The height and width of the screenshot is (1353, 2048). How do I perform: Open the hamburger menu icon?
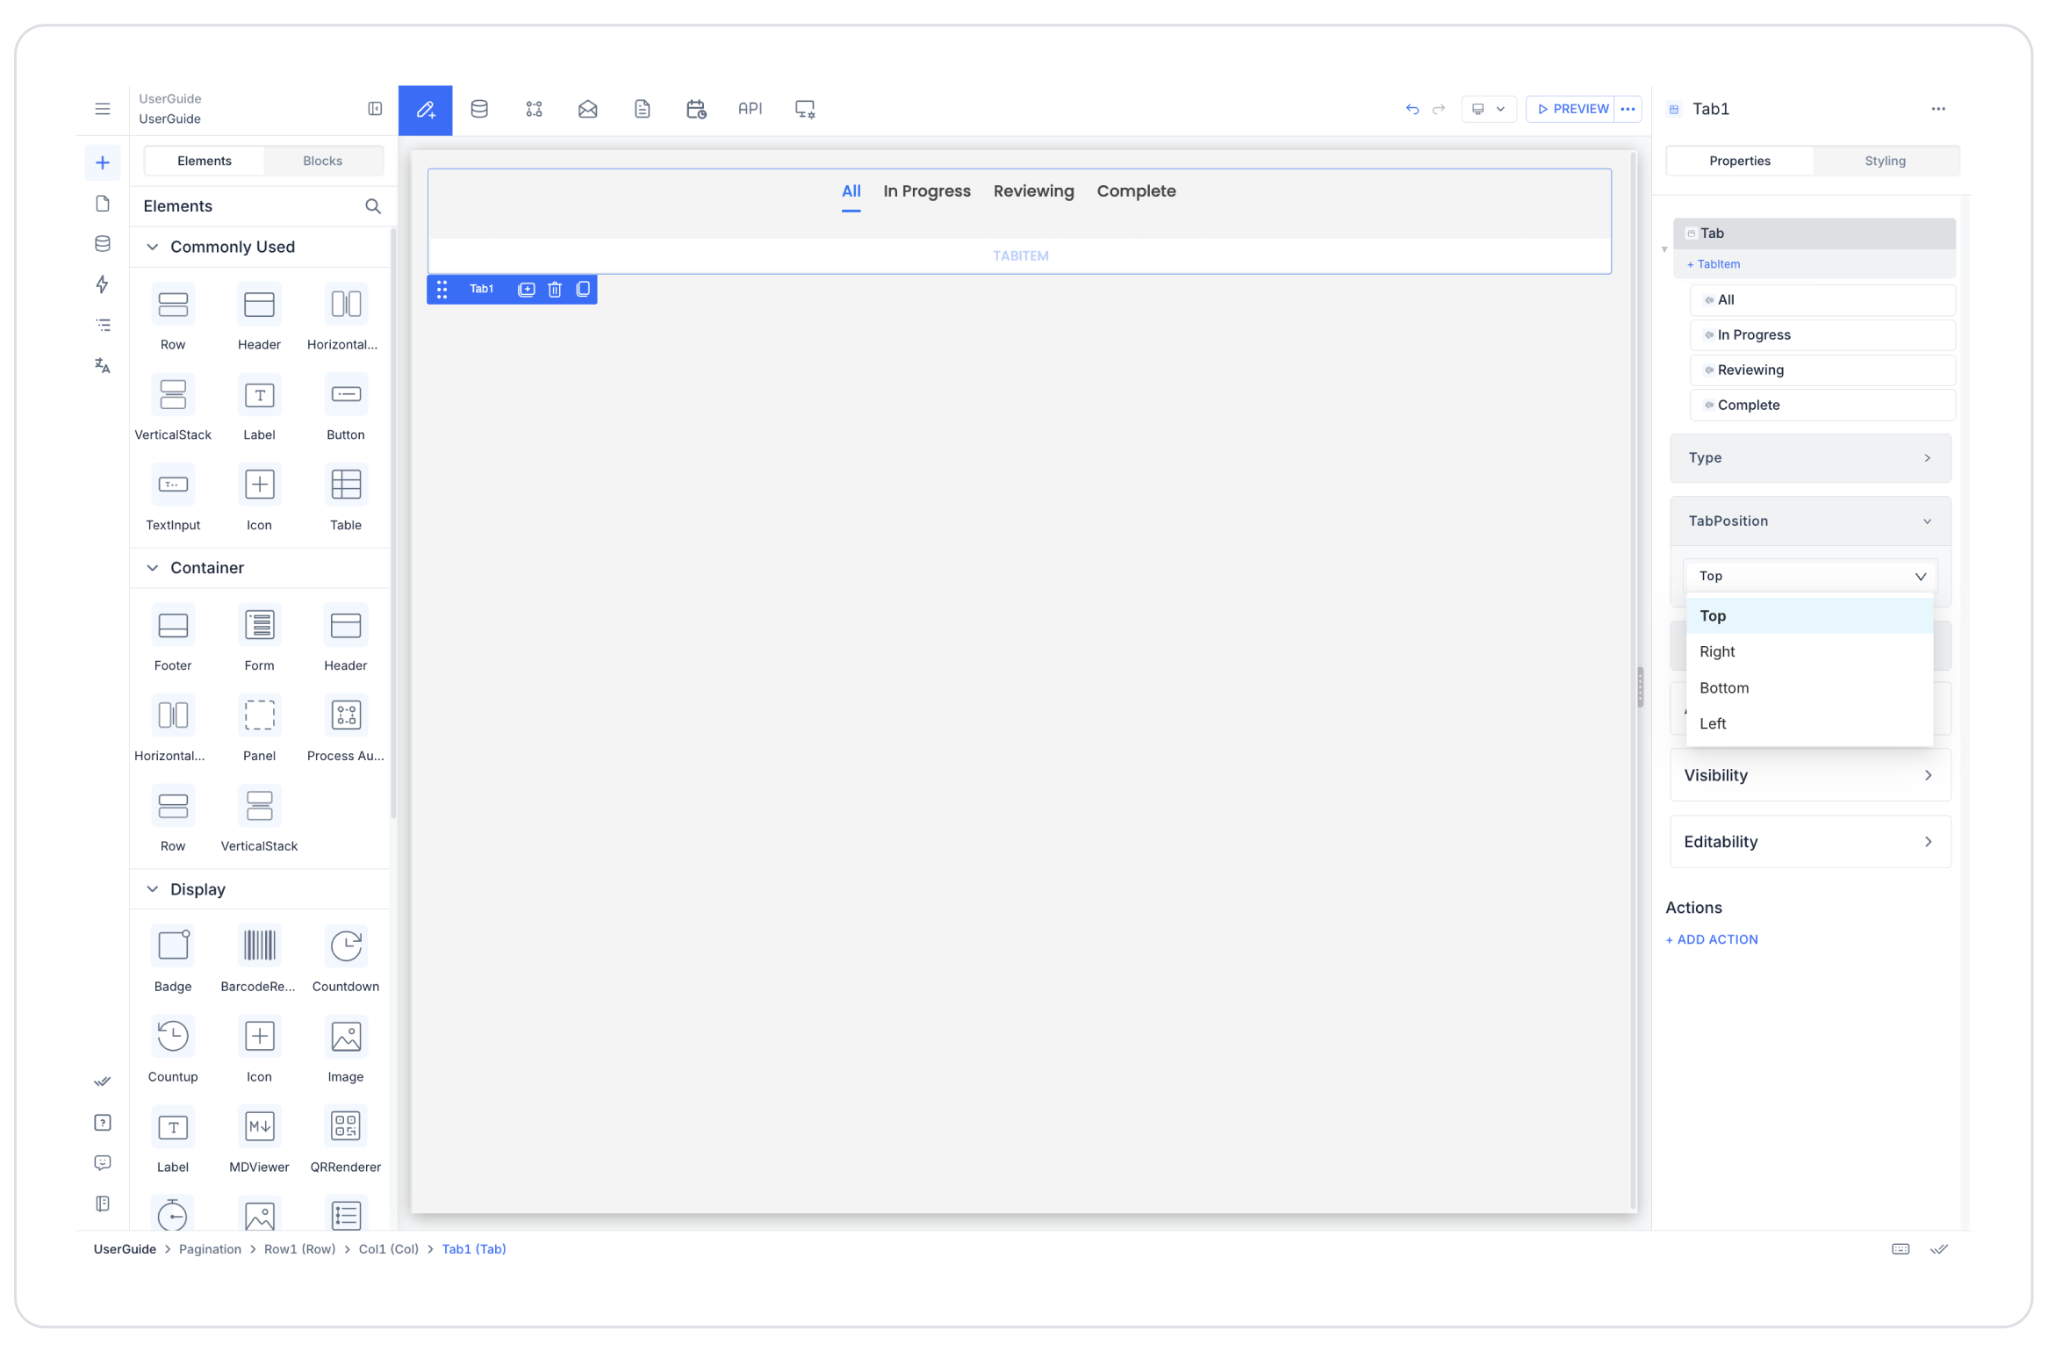[102, 109]
